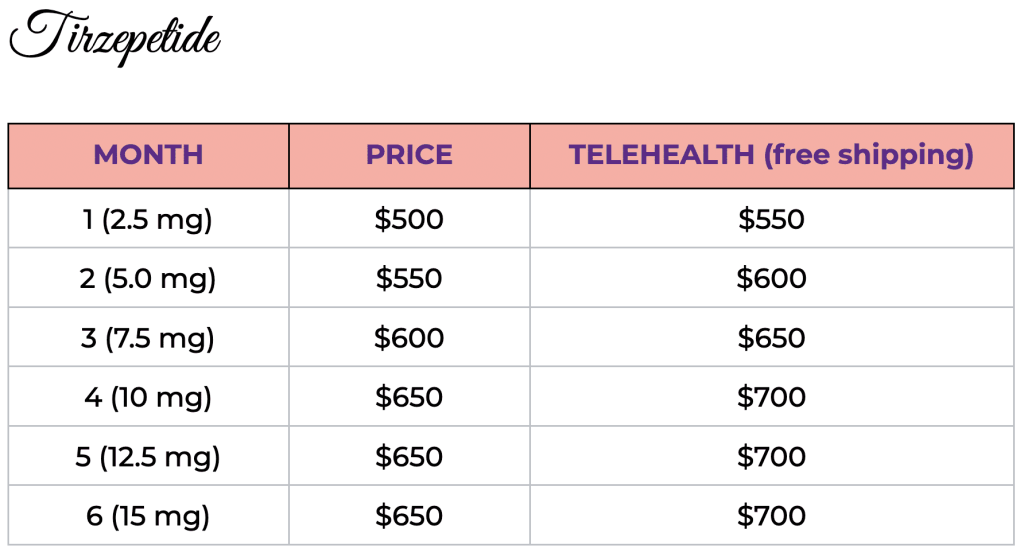Viewport: 1024px width, 553px height.
Task: Click the $650 price for month 4
Action: [409, 397]
